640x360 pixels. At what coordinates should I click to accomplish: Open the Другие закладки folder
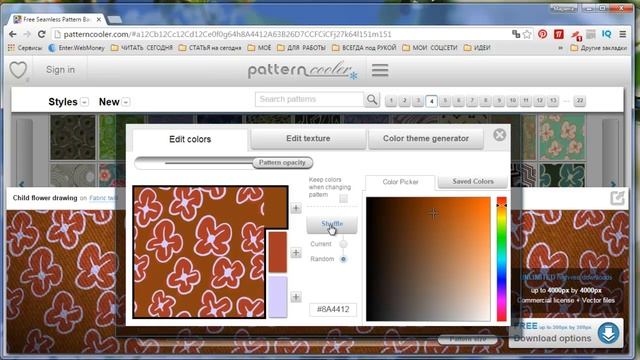[599, 48]
